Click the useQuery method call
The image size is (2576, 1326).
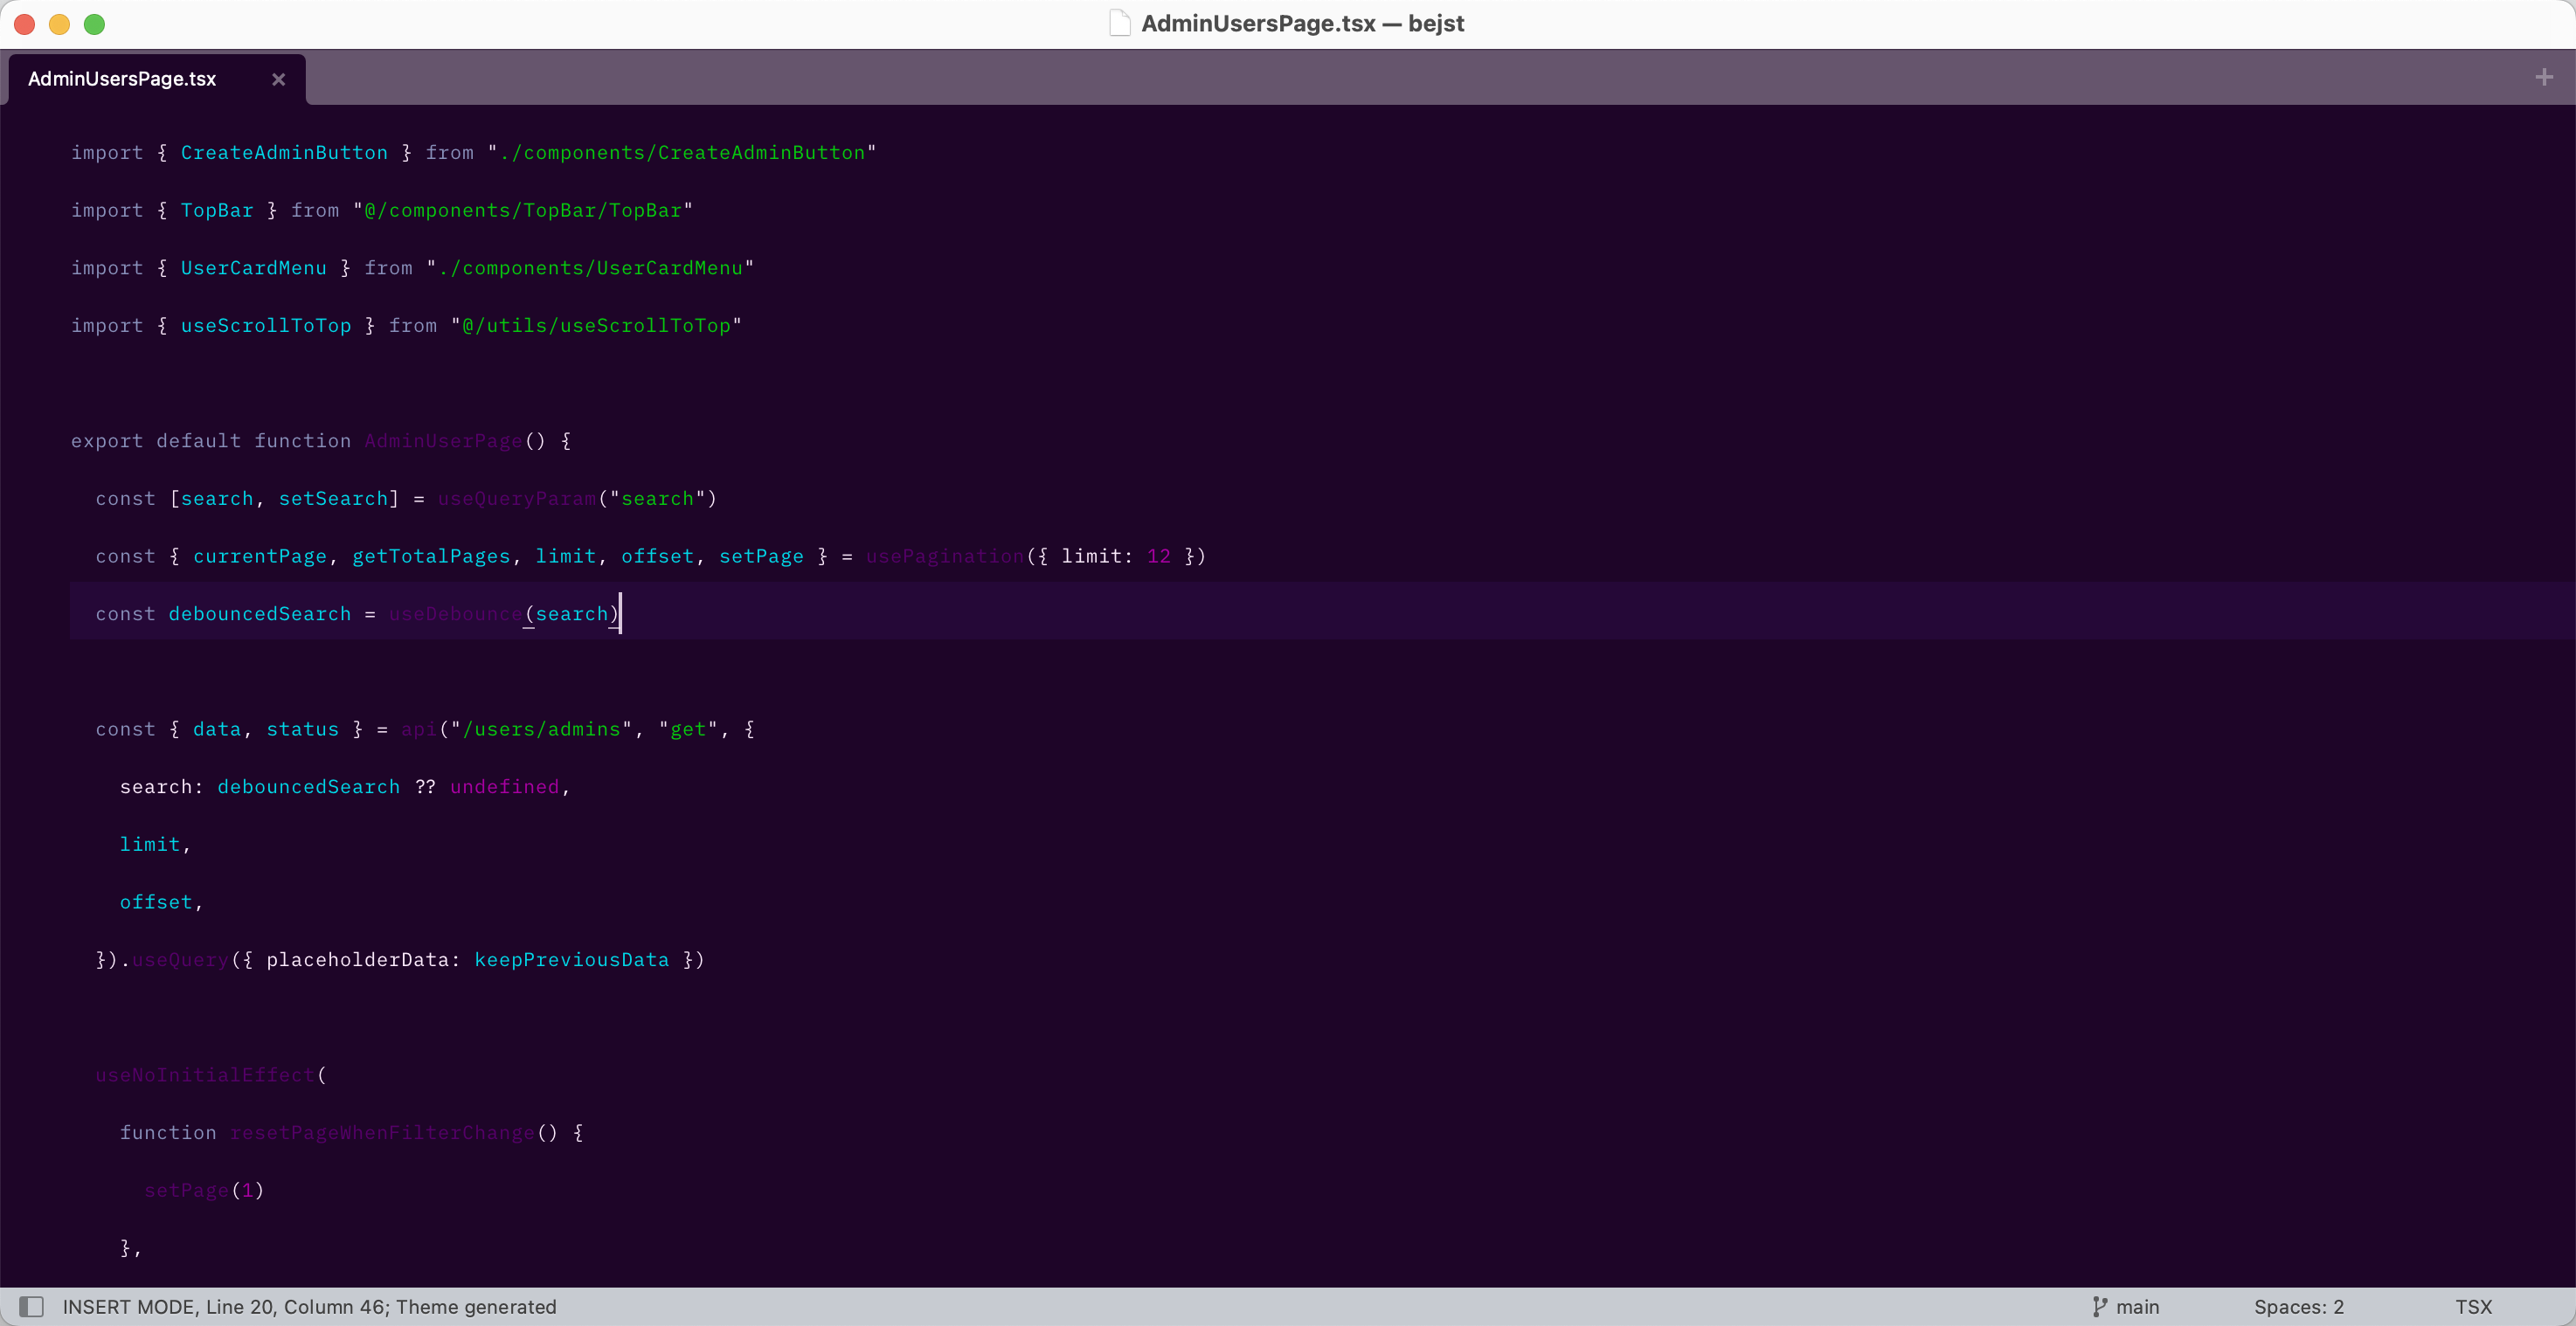click(x=181, y=960)
